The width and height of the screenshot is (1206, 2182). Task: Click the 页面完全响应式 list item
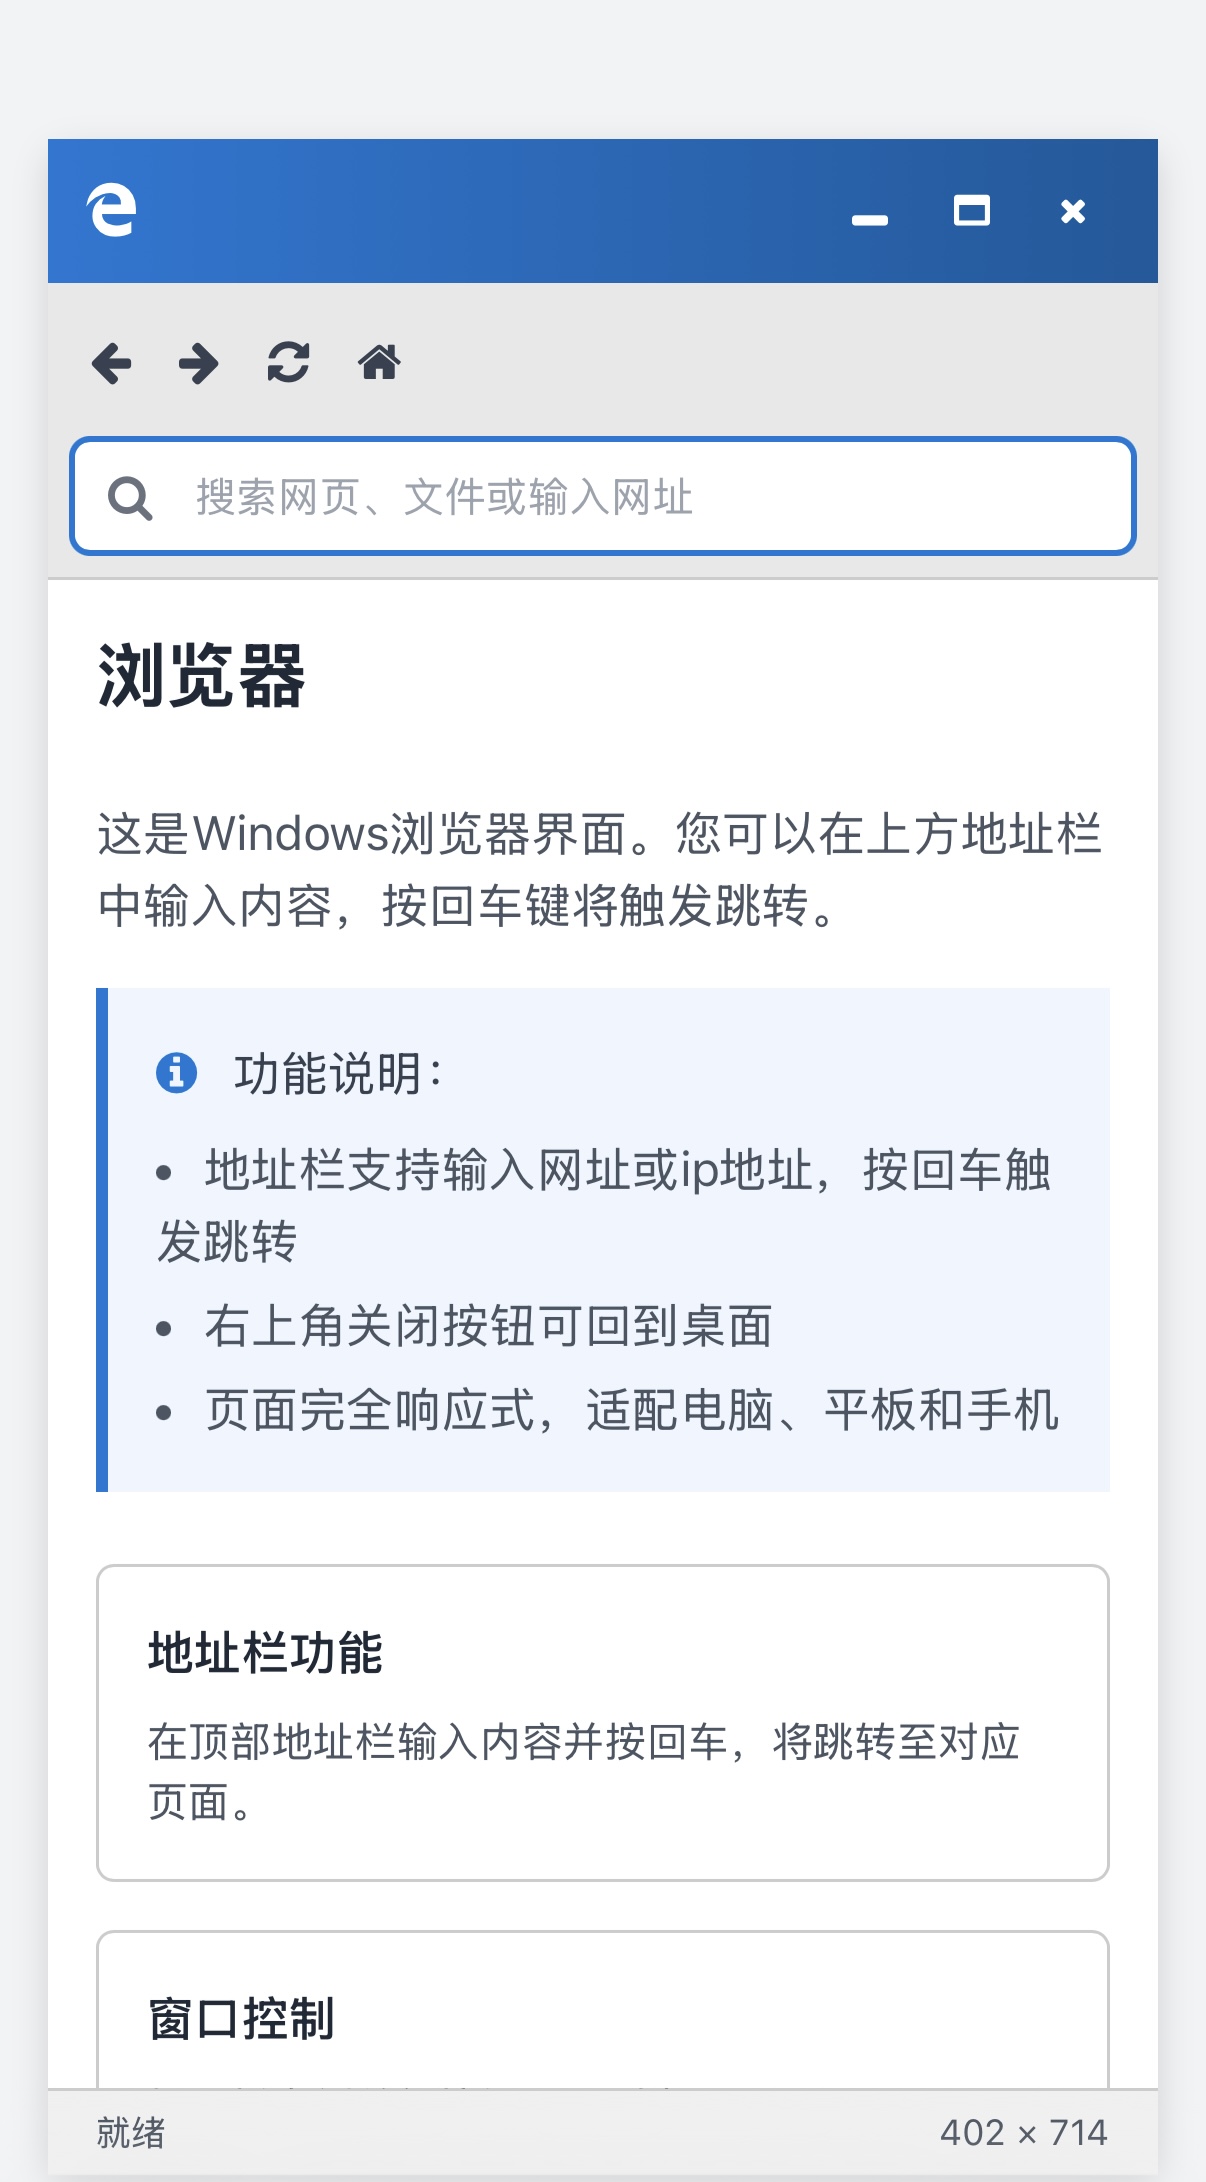pos(630,1411)
